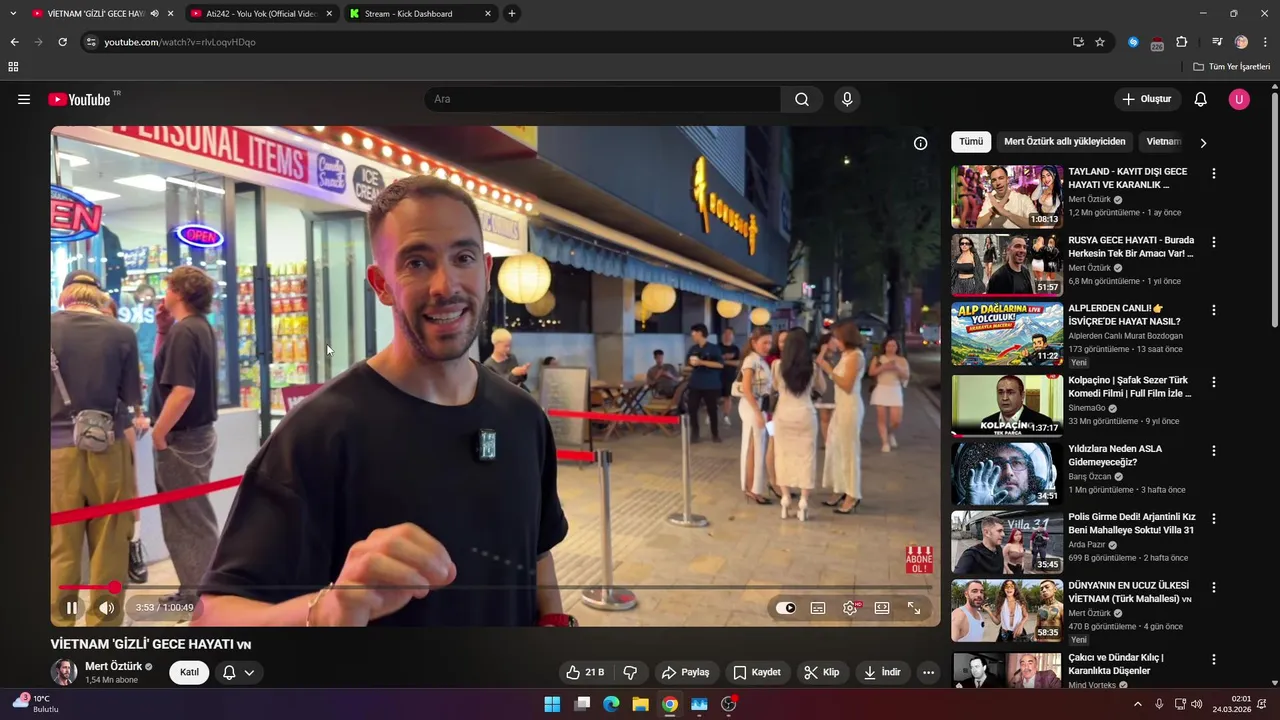Screen dimensions: 1280x720
Task: Open options for ALPLERDEN CANLI video
Action: pyautogui.click(x=1214, y=310)
